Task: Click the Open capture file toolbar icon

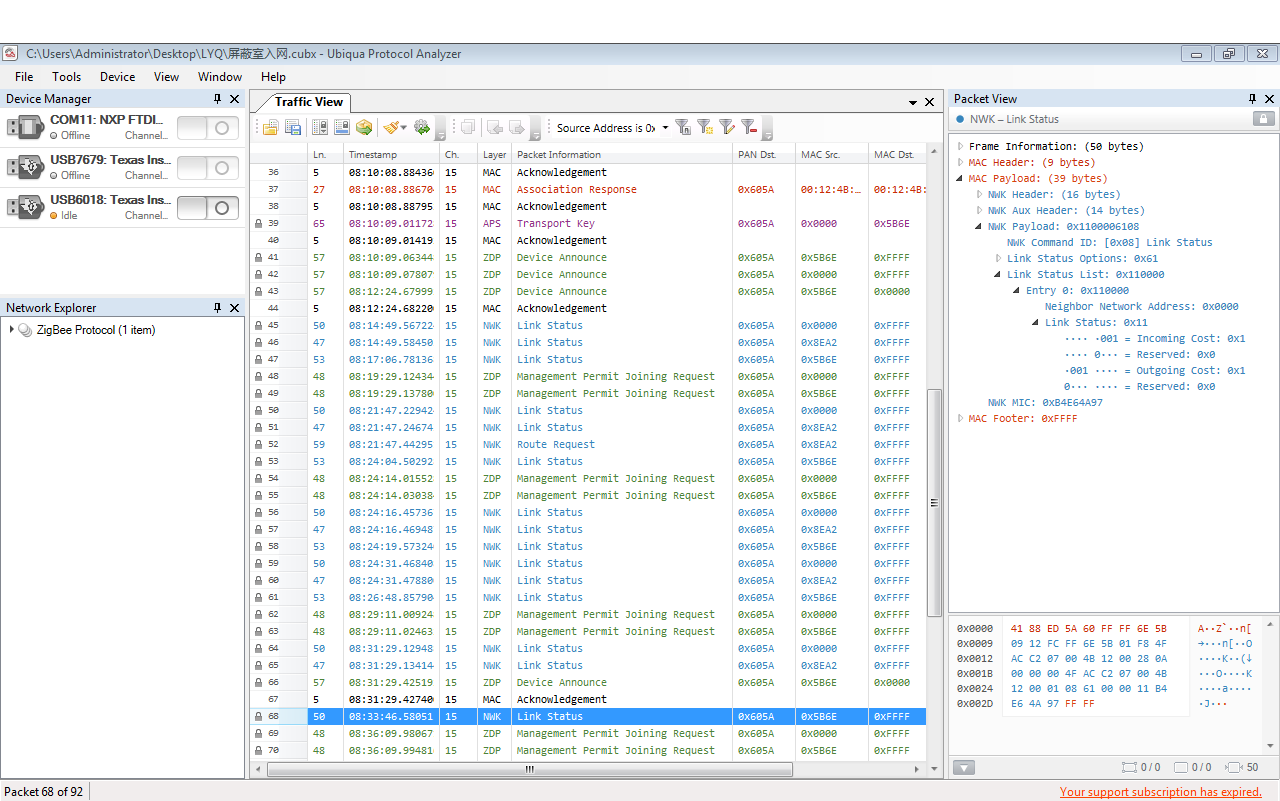Action: click(270, 128)
